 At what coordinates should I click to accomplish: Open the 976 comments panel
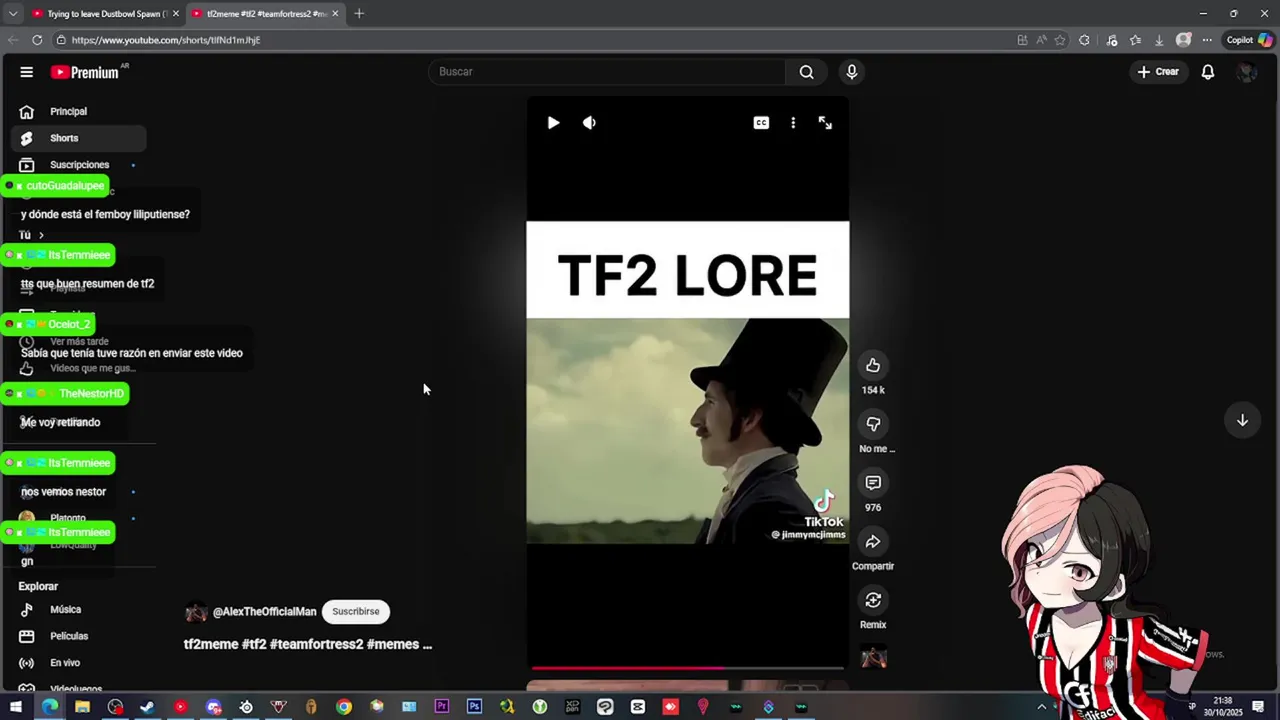point(873,483)
